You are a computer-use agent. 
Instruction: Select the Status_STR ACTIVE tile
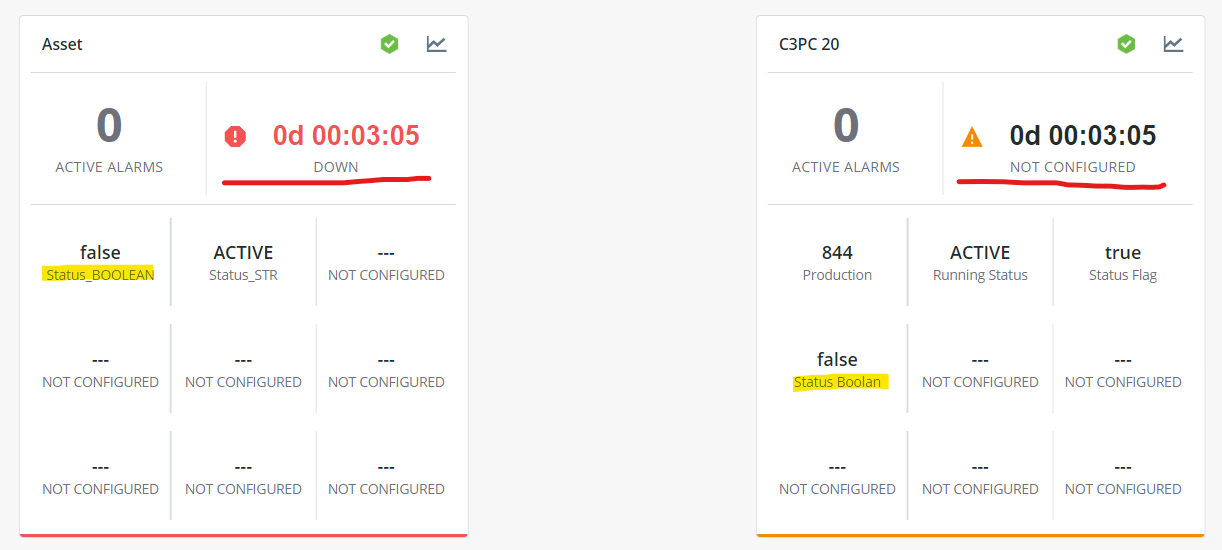coord(243,262)
